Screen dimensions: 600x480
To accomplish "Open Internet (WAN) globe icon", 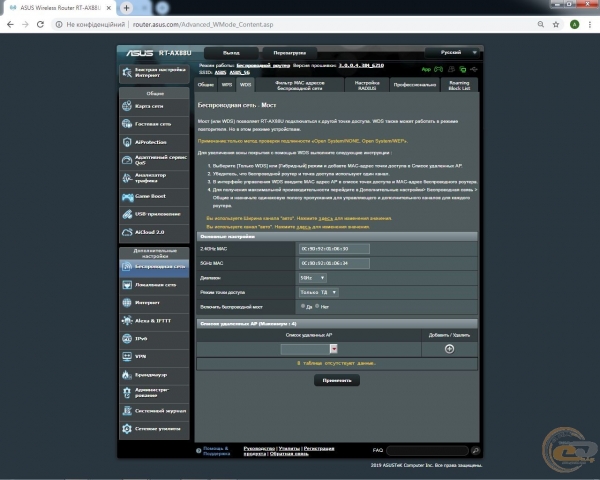I will (127, 303).
